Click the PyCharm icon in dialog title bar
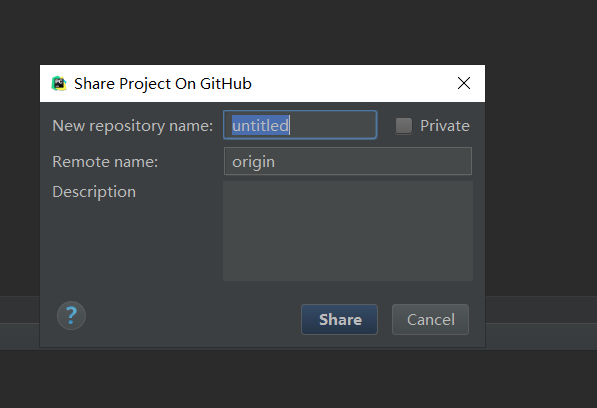Screen dimensions: 597x408 59,83
